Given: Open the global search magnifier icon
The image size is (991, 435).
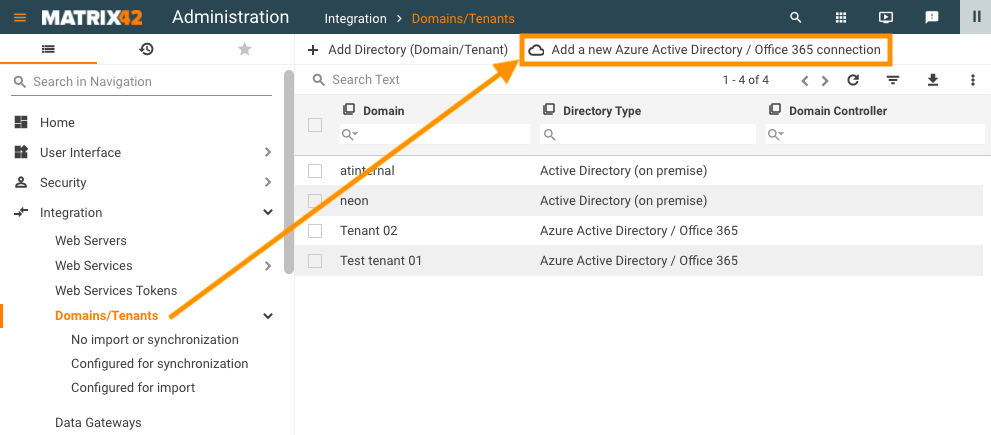Looking at the screenshot, I should coord(796,18).
